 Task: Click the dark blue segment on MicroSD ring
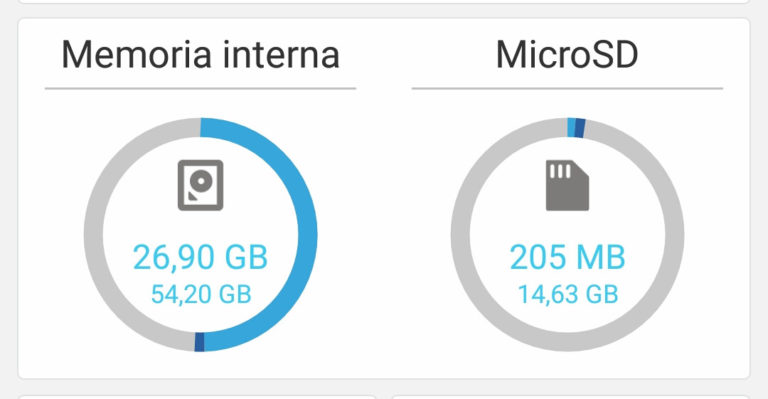(580, 128)
